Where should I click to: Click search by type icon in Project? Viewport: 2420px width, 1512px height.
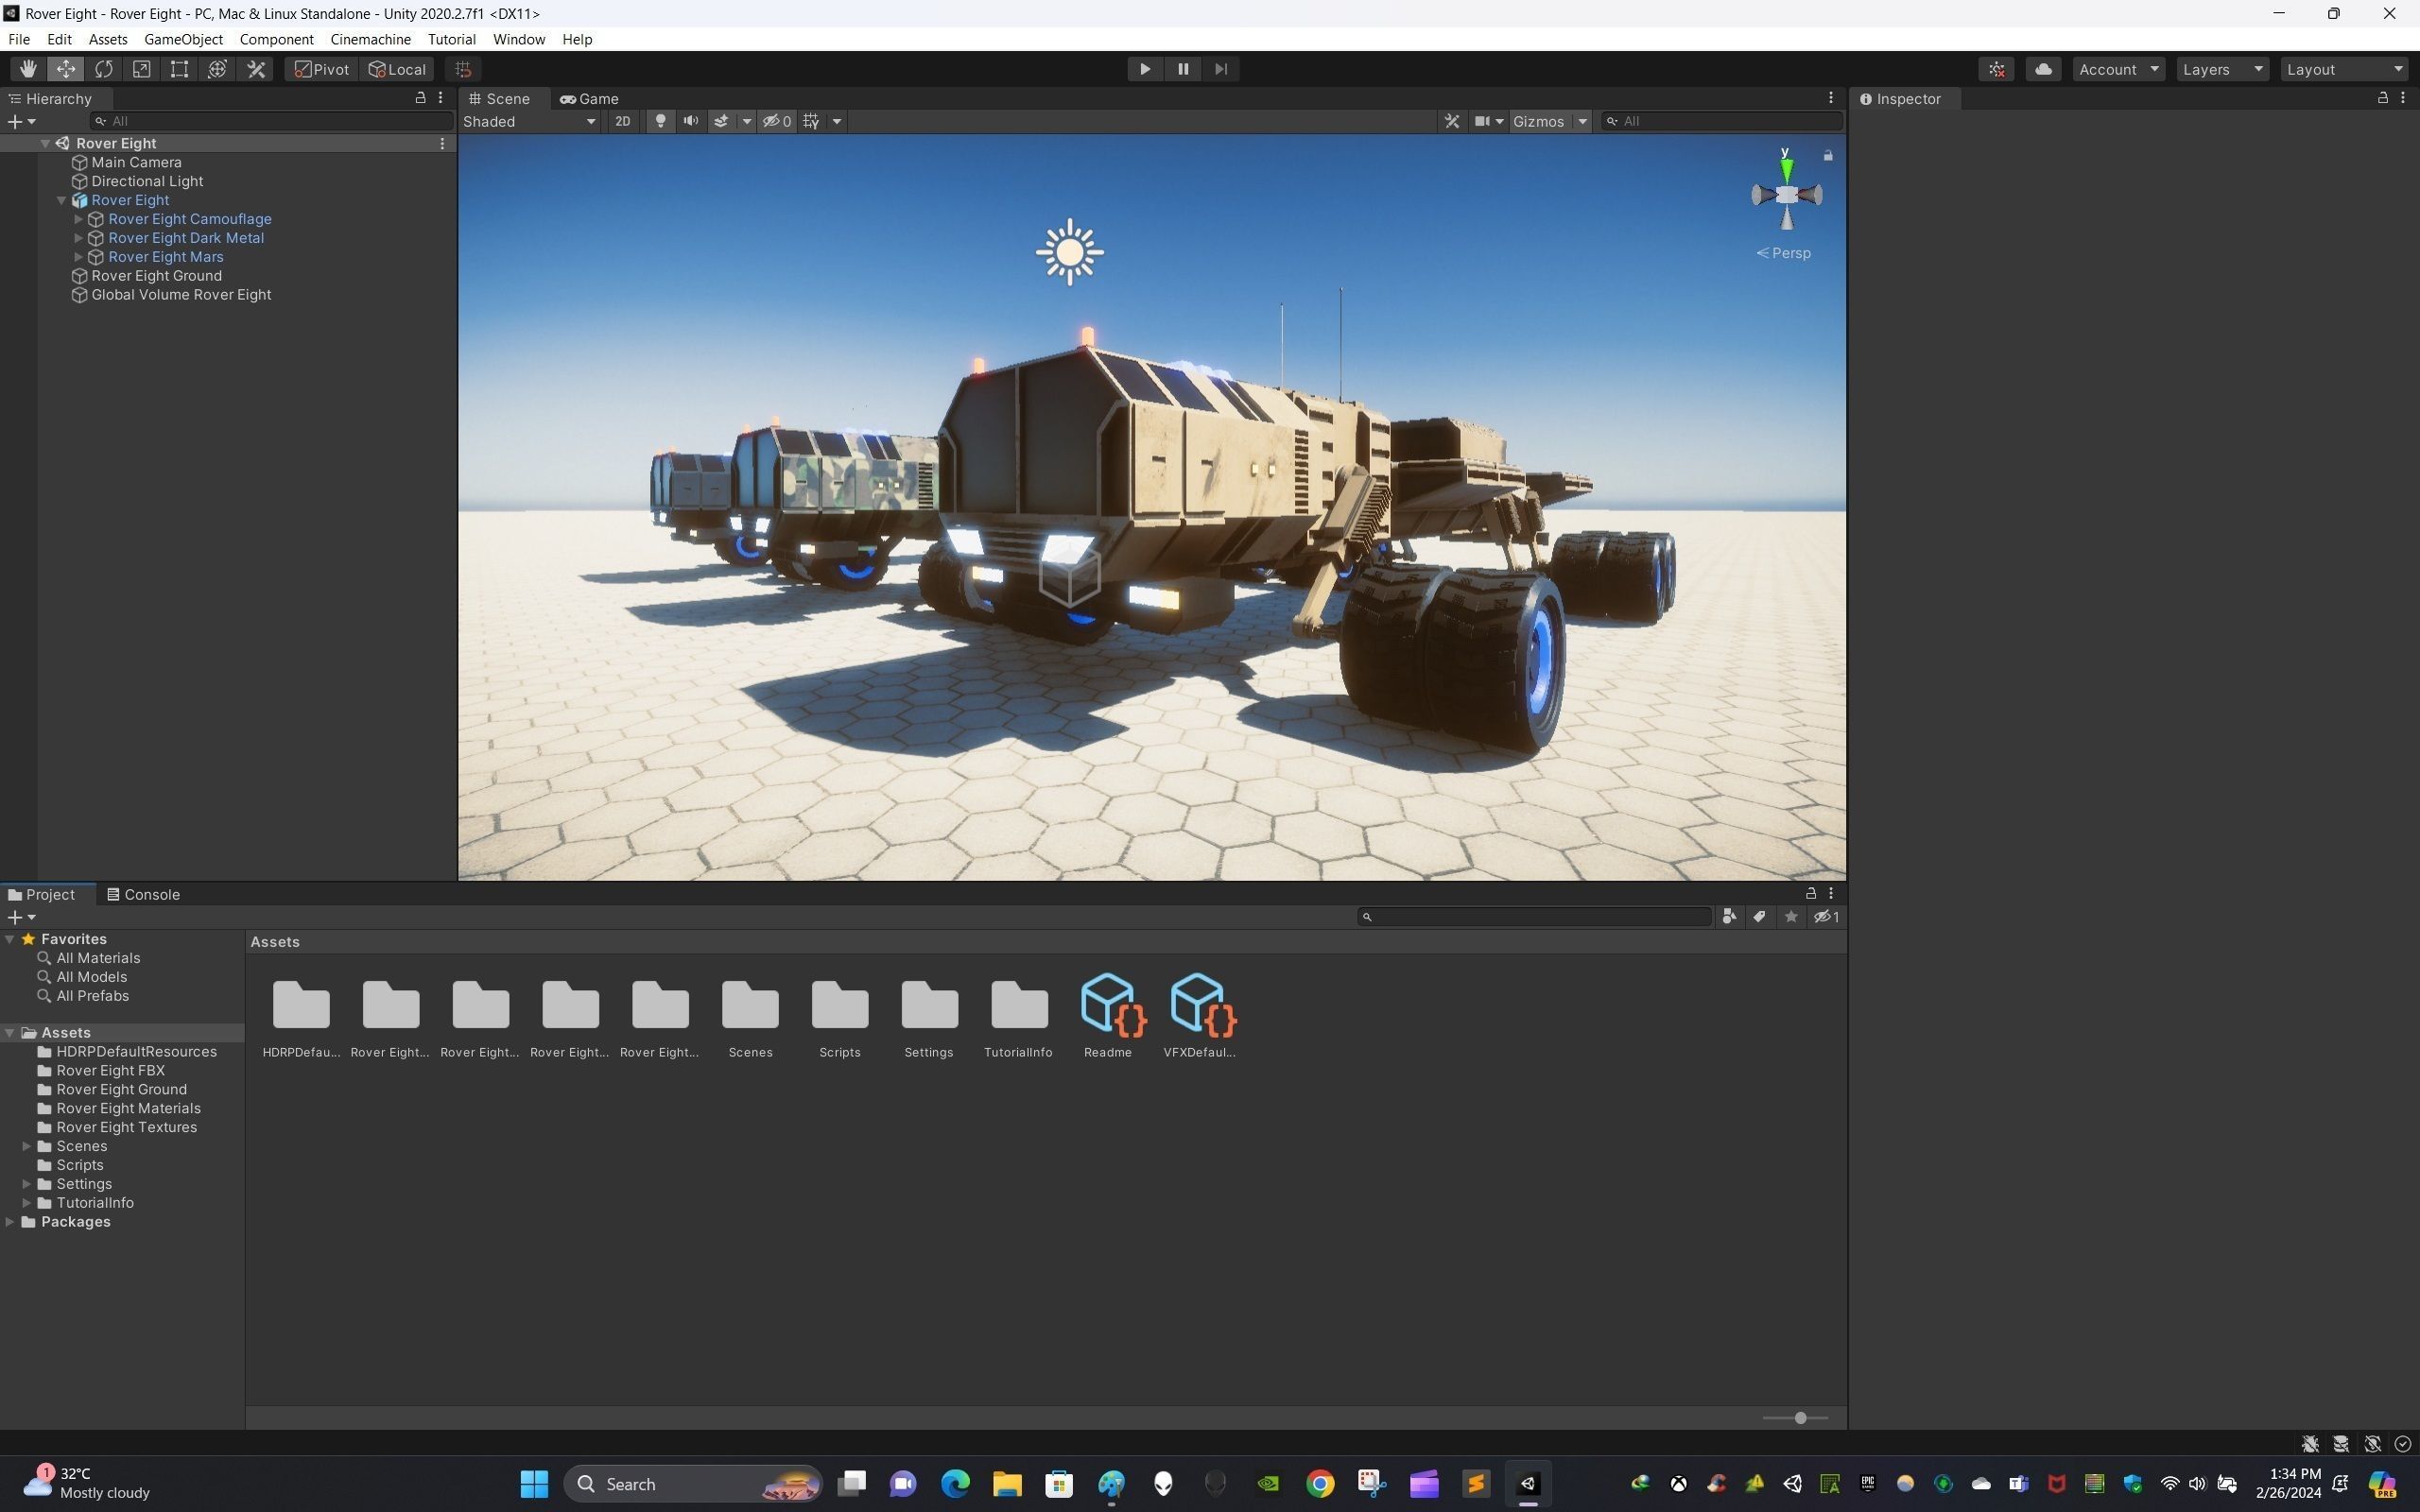pos(1729,917)
